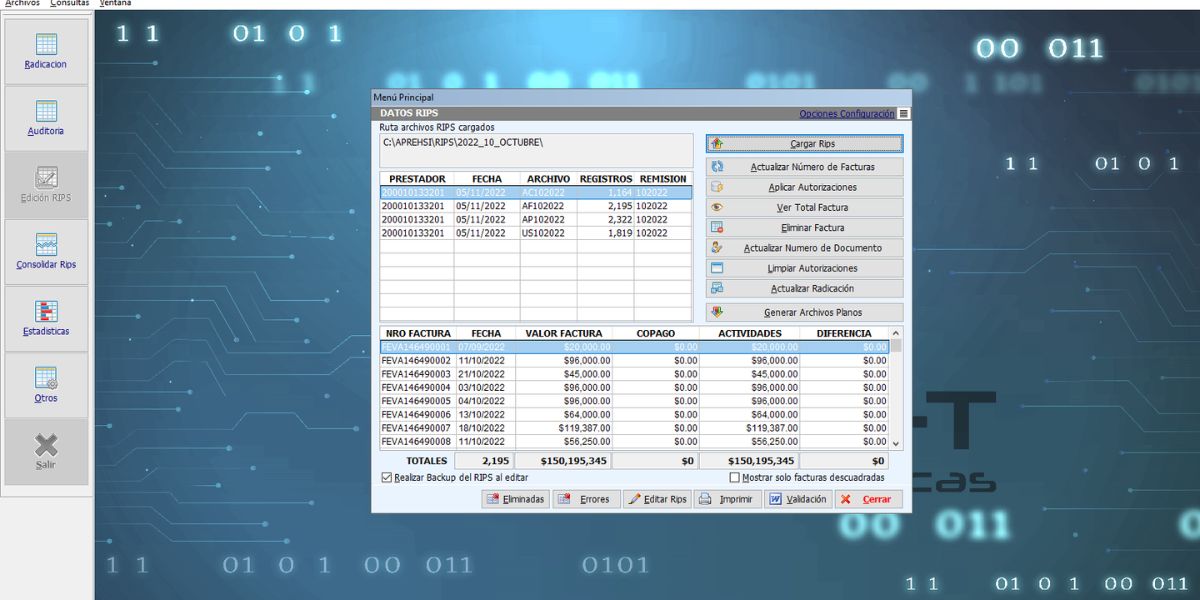Click the Imprimir printer icon
Image resolution: width=1200 pixels, height=600 pixels.
705,499
